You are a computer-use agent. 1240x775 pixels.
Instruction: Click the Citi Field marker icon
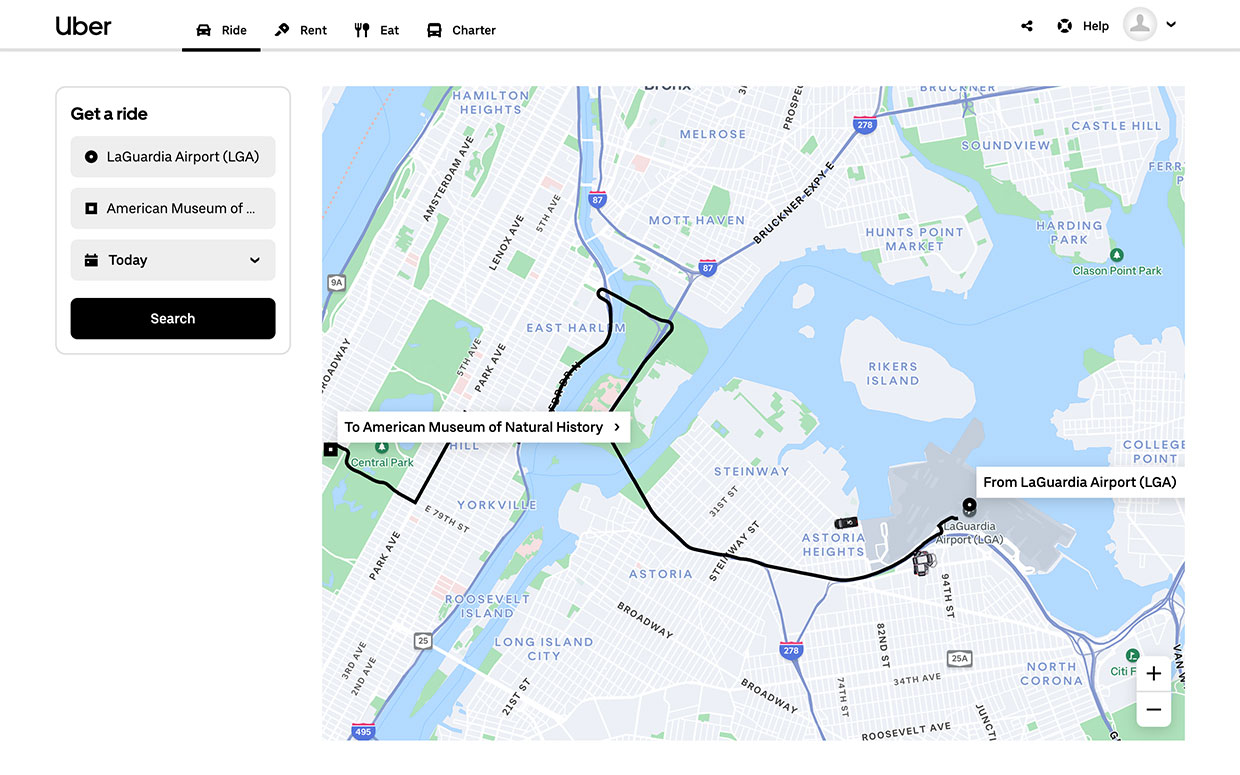[x=1131, y=655]
